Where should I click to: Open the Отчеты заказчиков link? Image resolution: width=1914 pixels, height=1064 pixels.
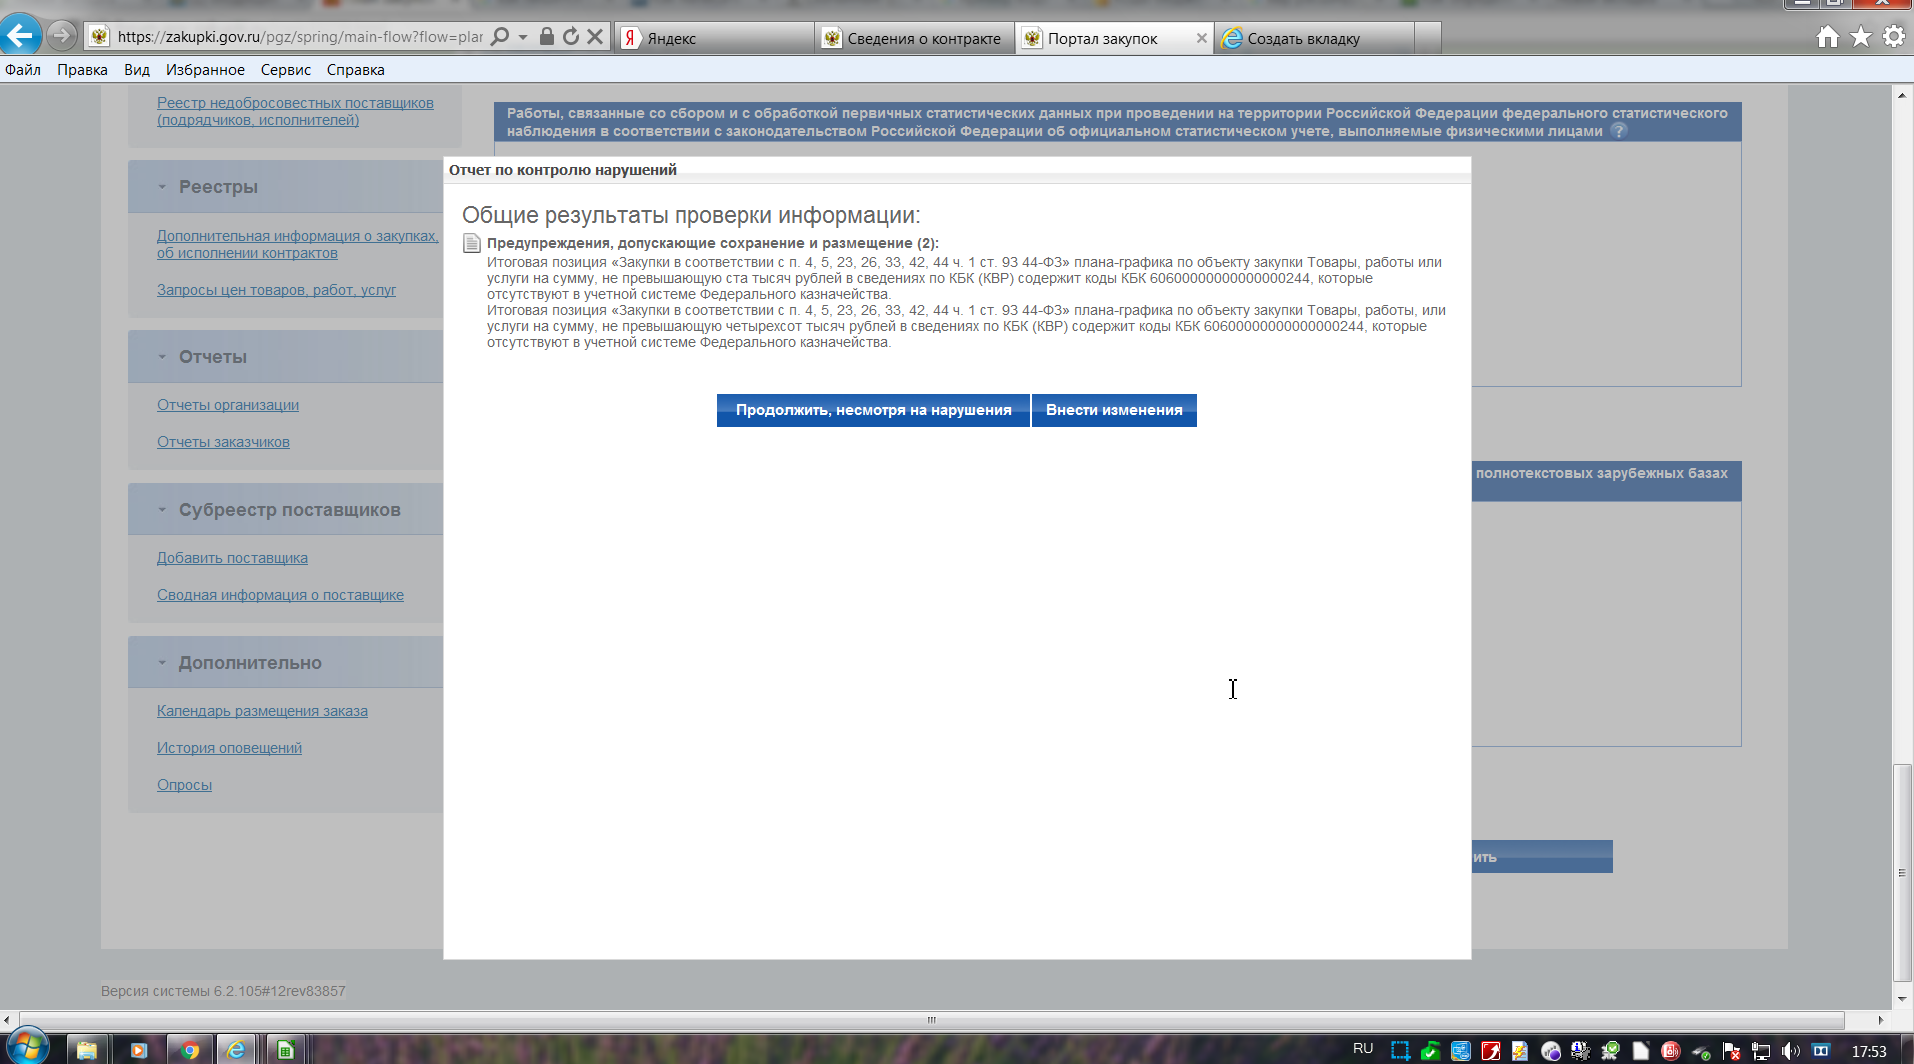click(x=223, y=442)
